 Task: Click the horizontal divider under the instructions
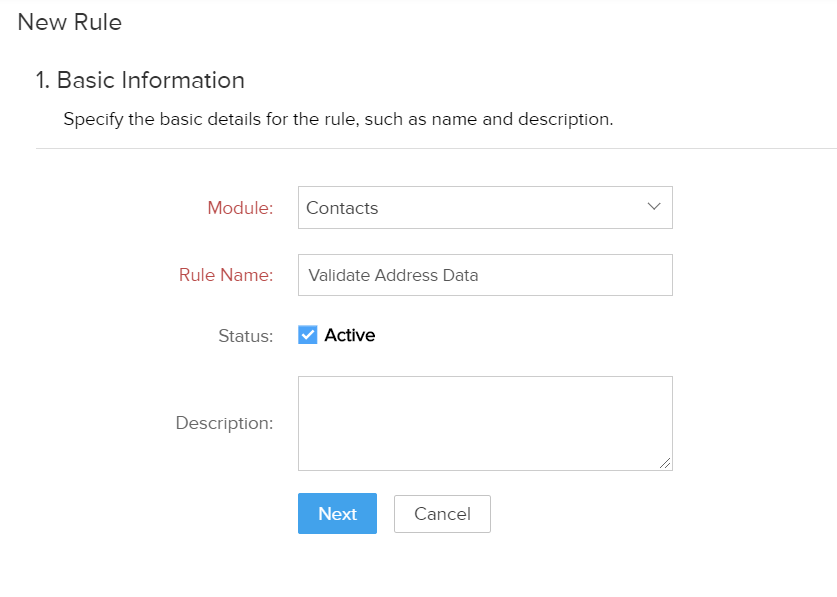point(436,148)
